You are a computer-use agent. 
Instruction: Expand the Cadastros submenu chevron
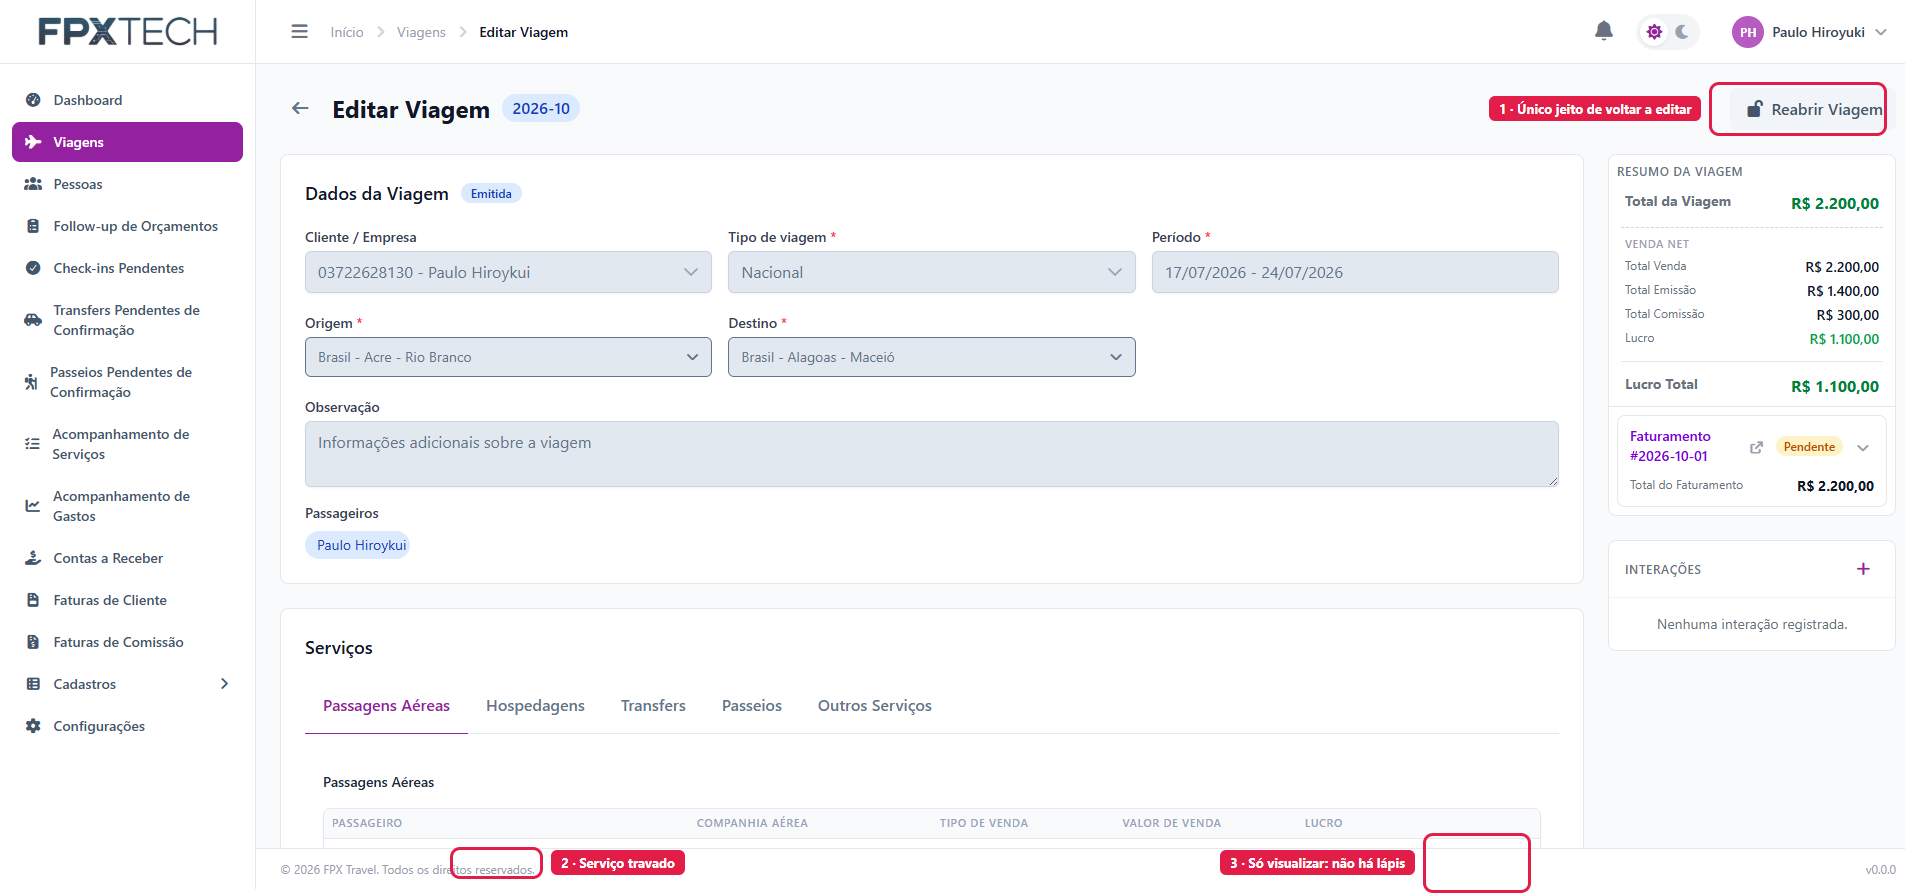tap(224, 684)
